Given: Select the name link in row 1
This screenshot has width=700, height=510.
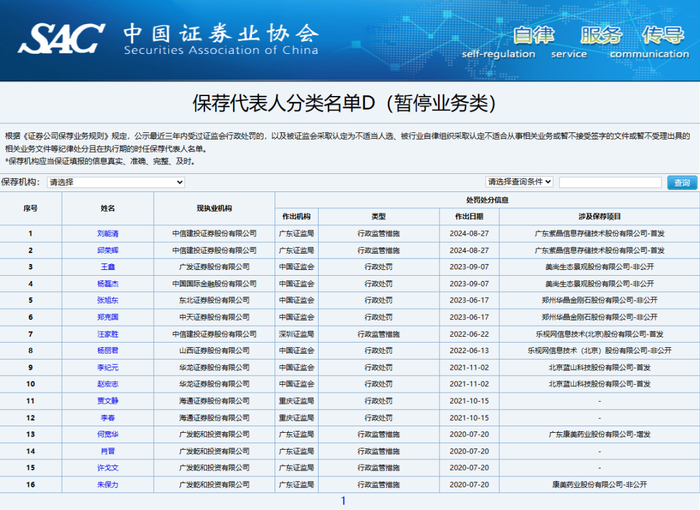Looking at the screenshot, I should [x=107, y=233].
